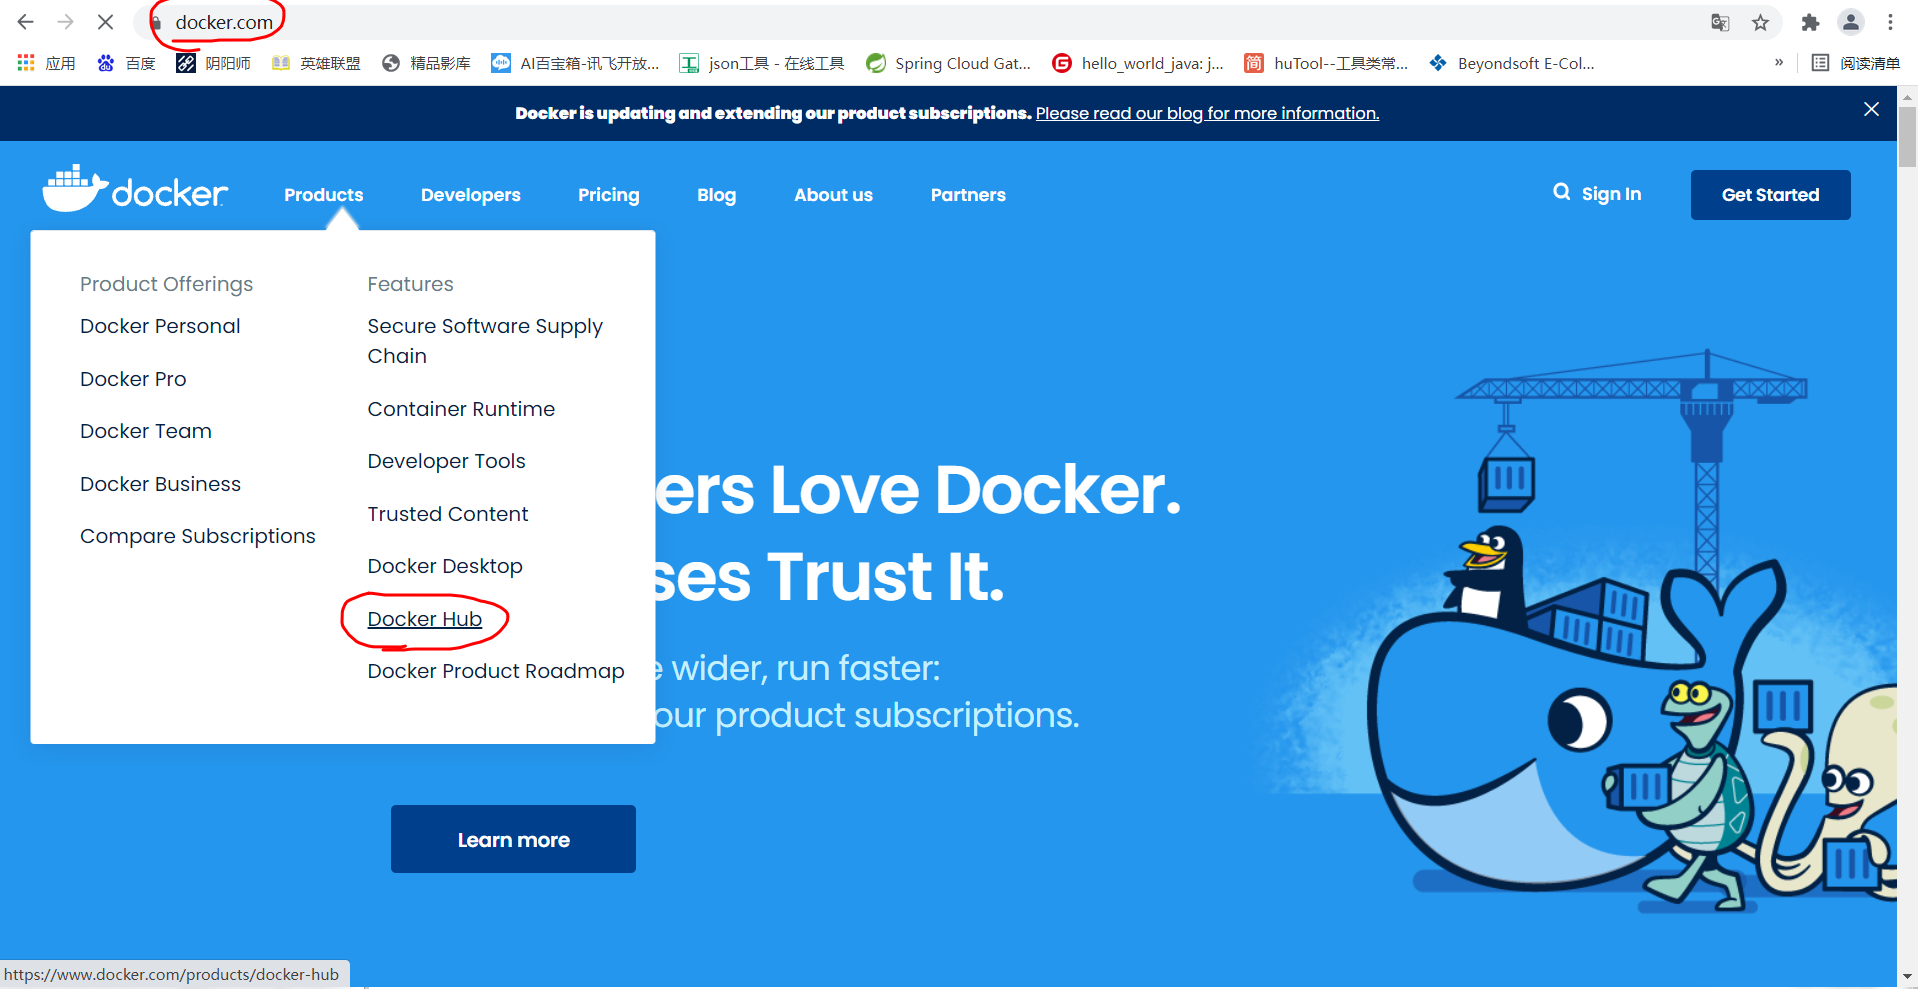
Task: Open the Chrome profile avatar
Action: (1851, 22)
